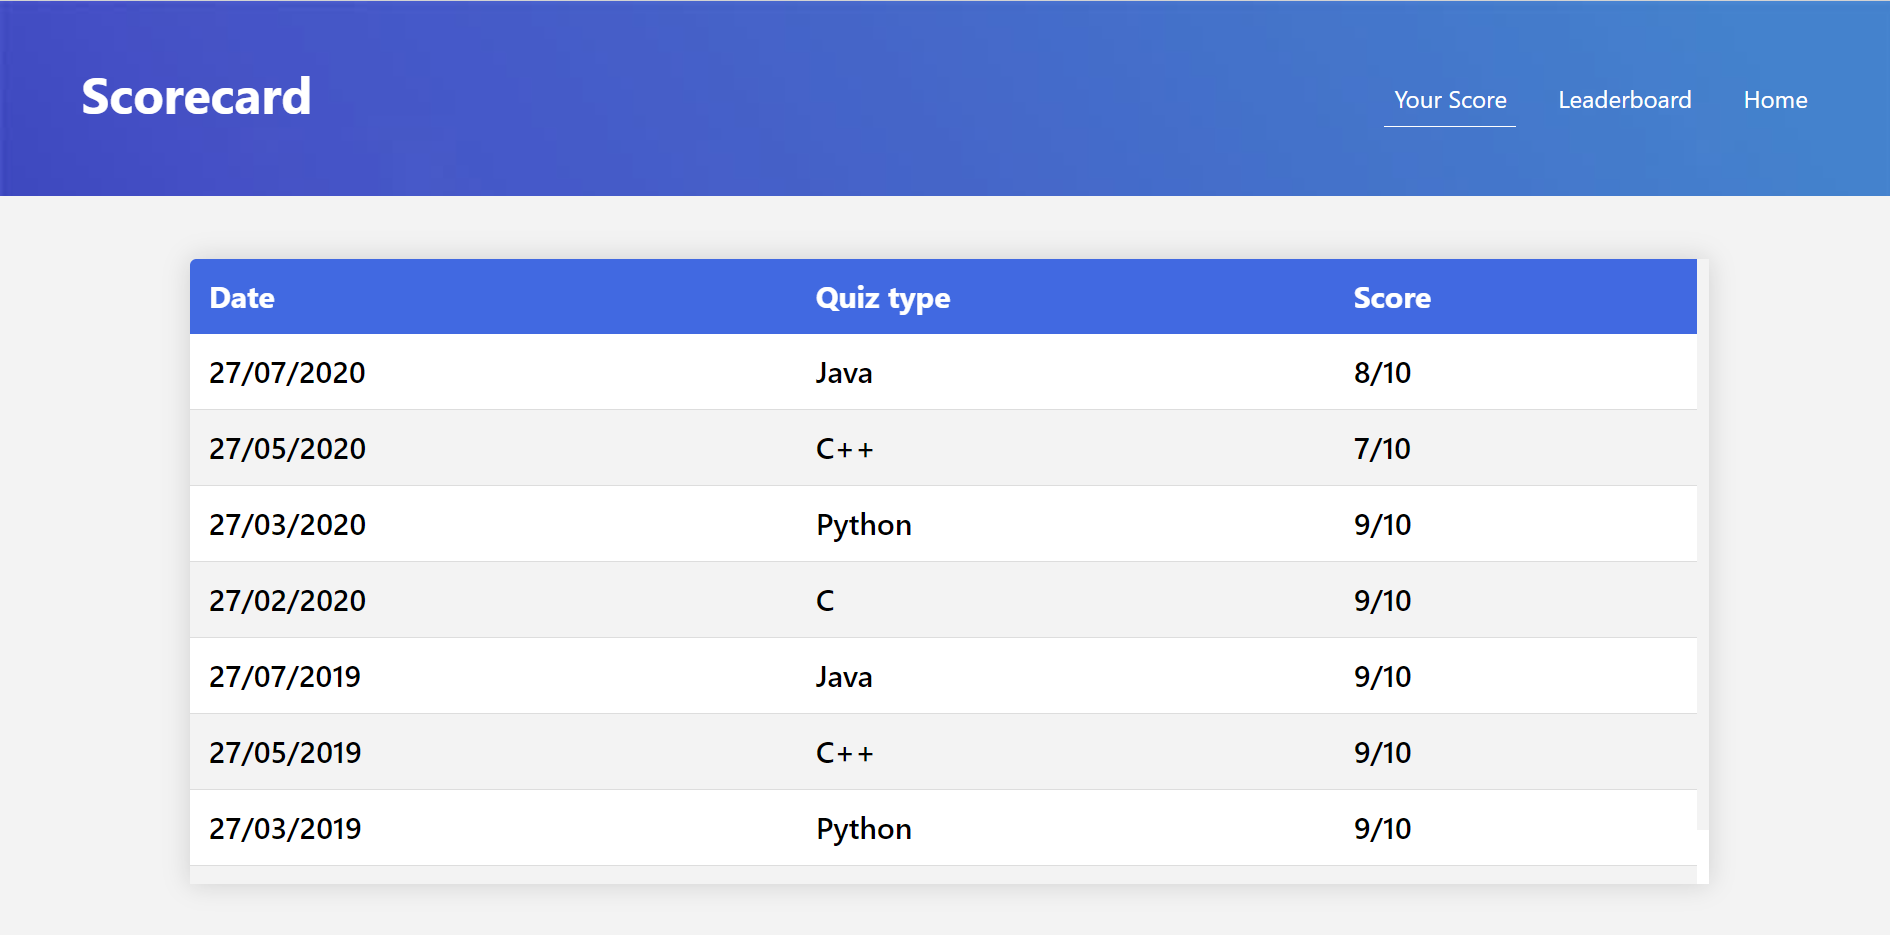The height and width of the screenshot is (935, 1890).
Task: Click the 9/10 score for the 2019 Python quiz
Action: click(x=1383, y=828)
